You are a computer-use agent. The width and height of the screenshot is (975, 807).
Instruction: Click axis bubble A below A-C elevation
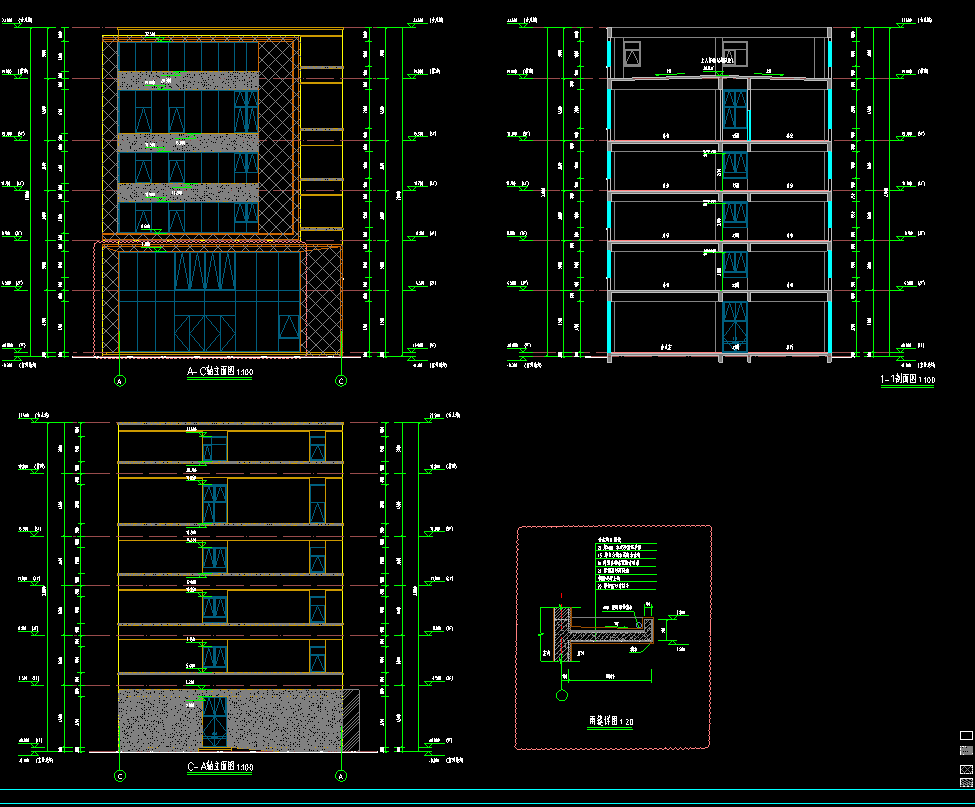(120, 381)
